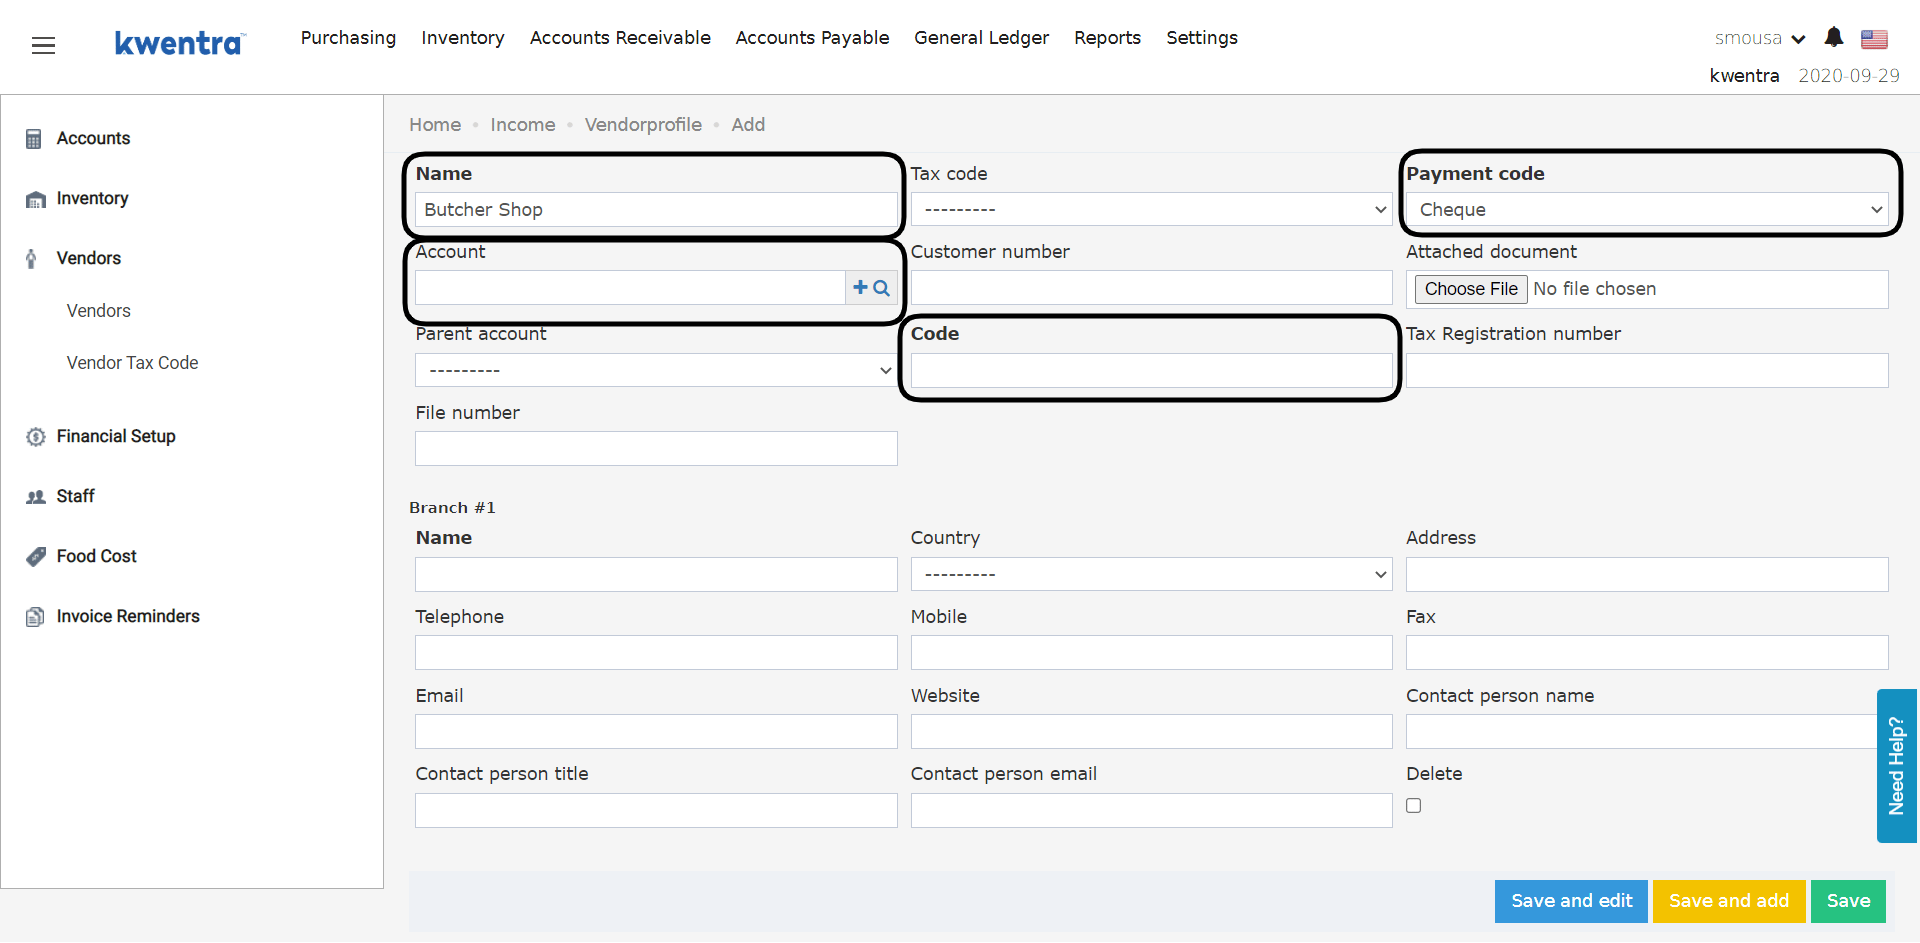Click the Contact person email field
Image resolution: width=1920 pixels, height=943 pixels.
click(x=1151, y=810)
